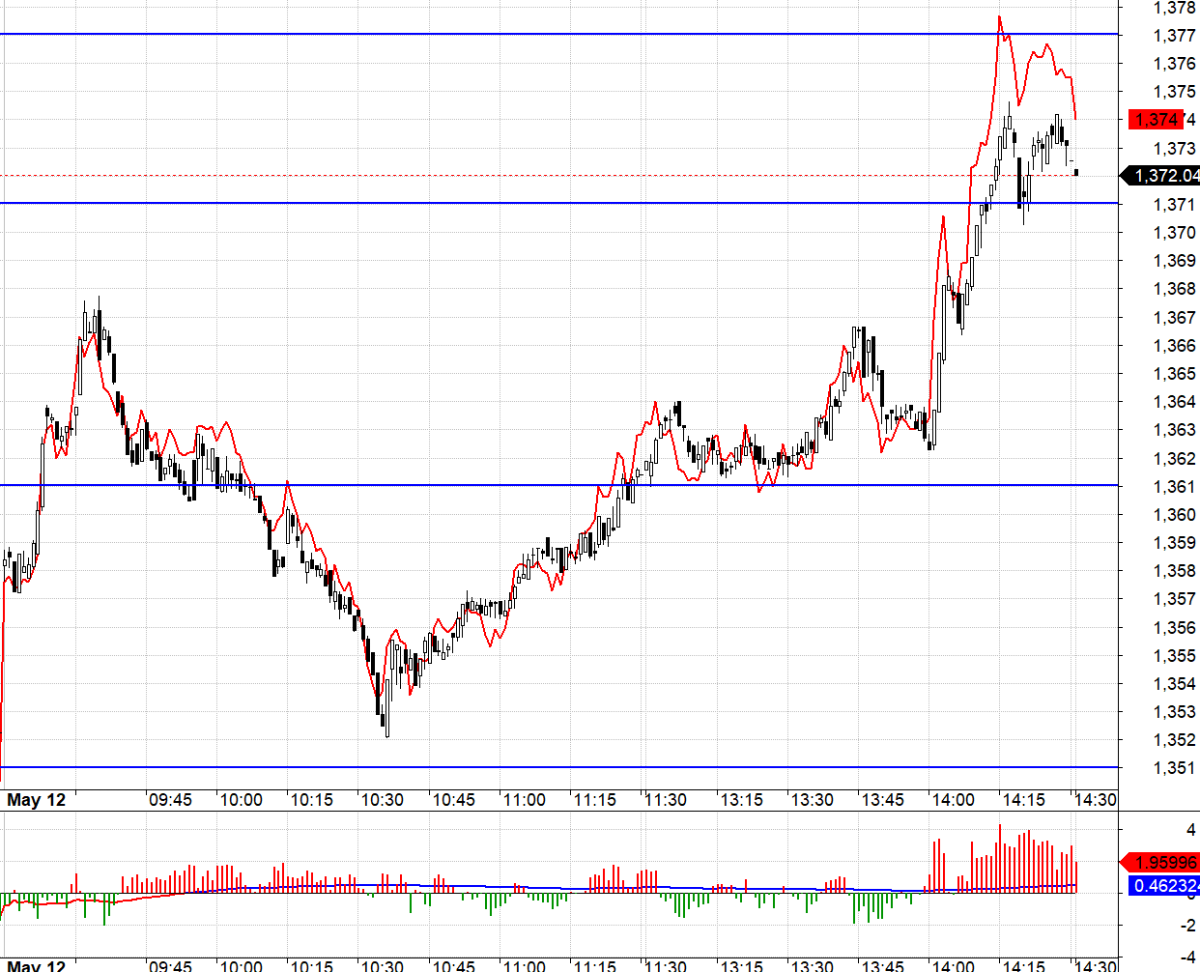Click the tallest red histogram bar
This screenshot has width=1200, height=972.
1000,859
